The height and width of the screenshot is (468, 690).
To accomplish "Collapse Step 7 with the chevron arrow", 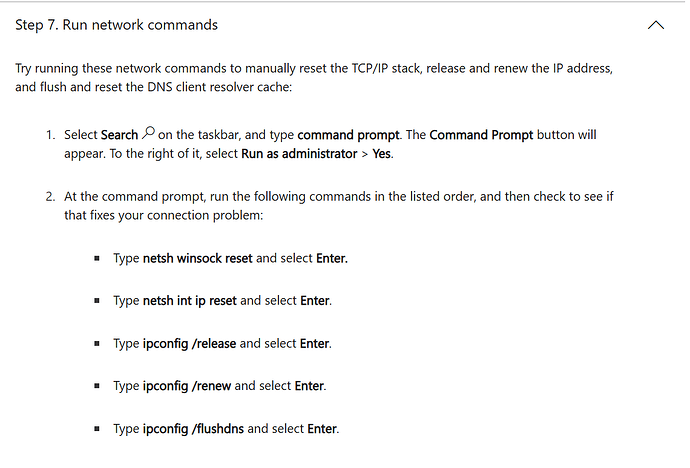I will point(656,25).
